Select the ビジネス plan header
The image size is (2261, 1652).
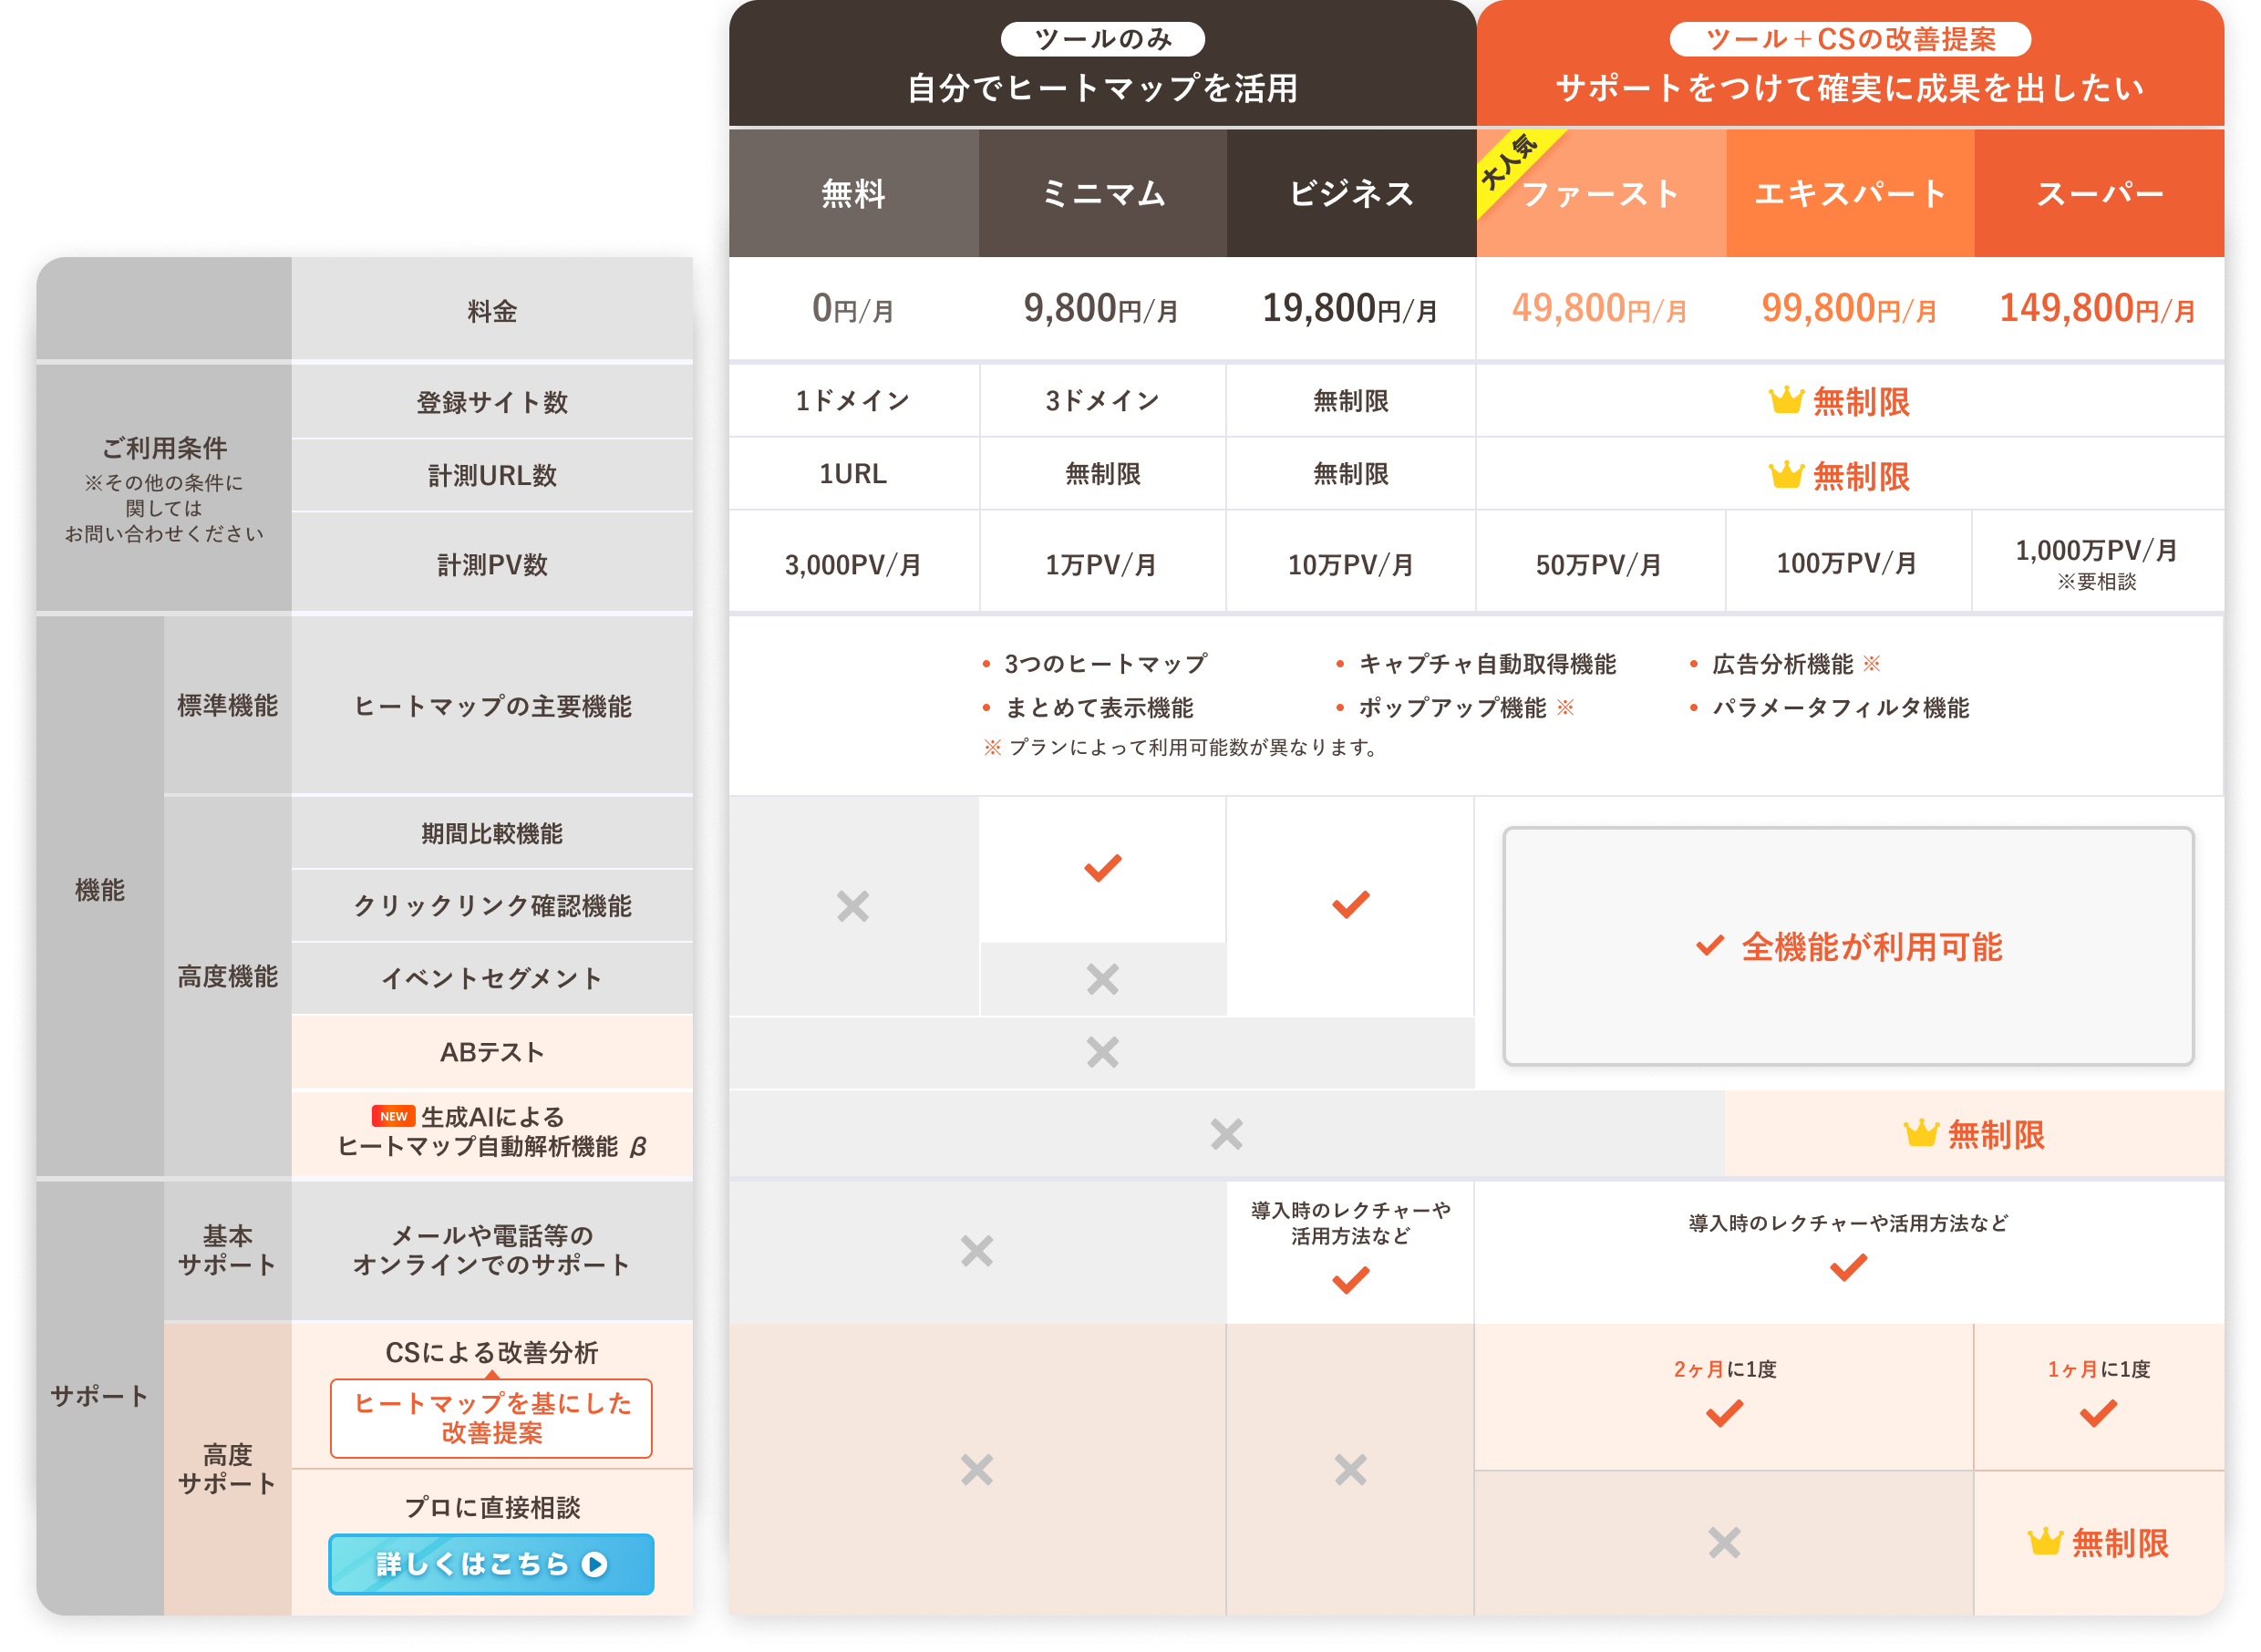coord(1351,193)
